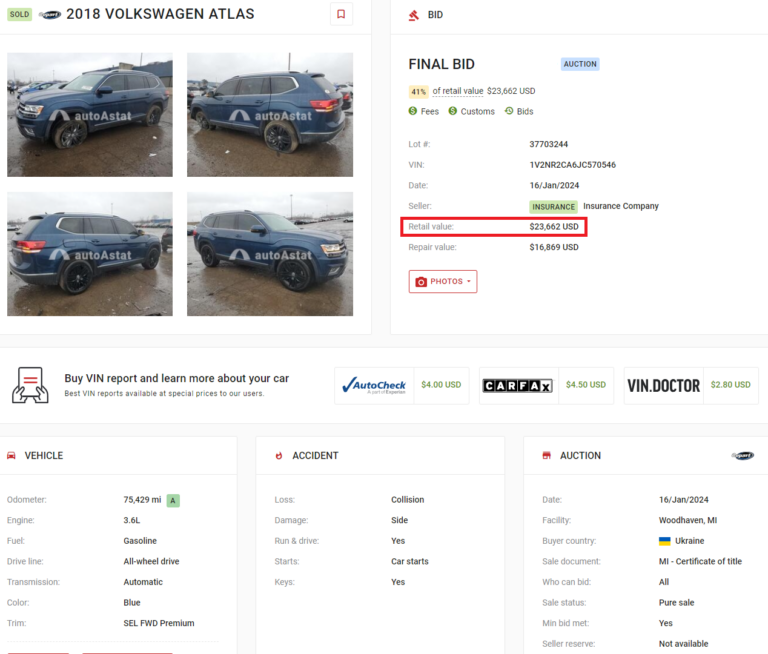Click the Ukraine flag icon

tap(664, 541)
